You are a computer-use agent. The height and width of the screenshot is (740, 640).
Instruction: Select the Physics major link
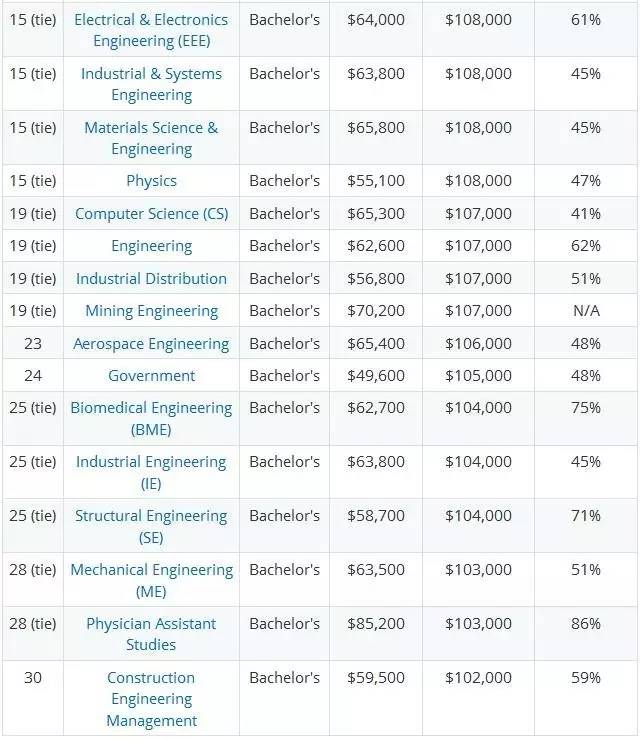(x=151, y=181)
